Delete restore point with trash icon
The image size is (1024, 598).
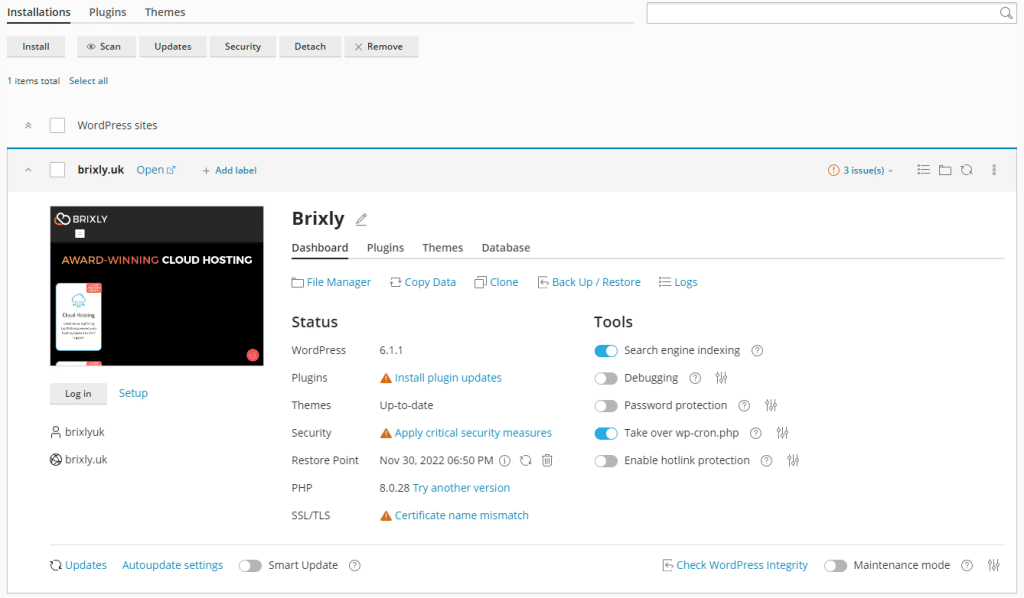[x=547, y=461]
